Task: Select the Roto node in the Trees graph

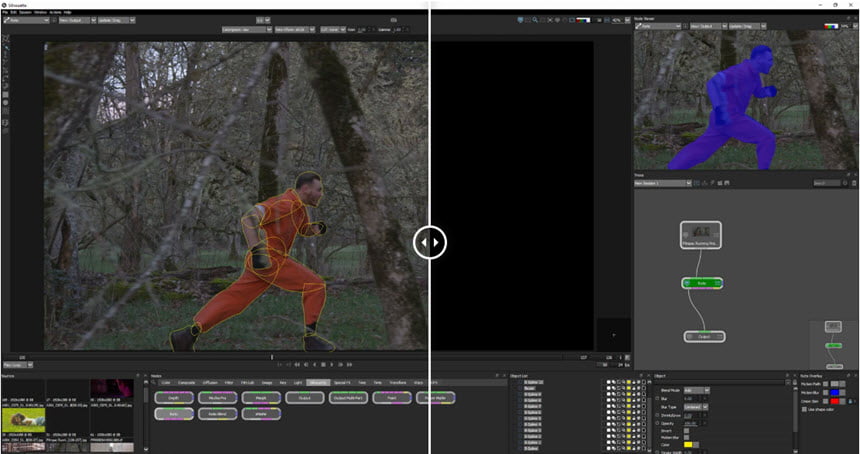Action: 702,283
